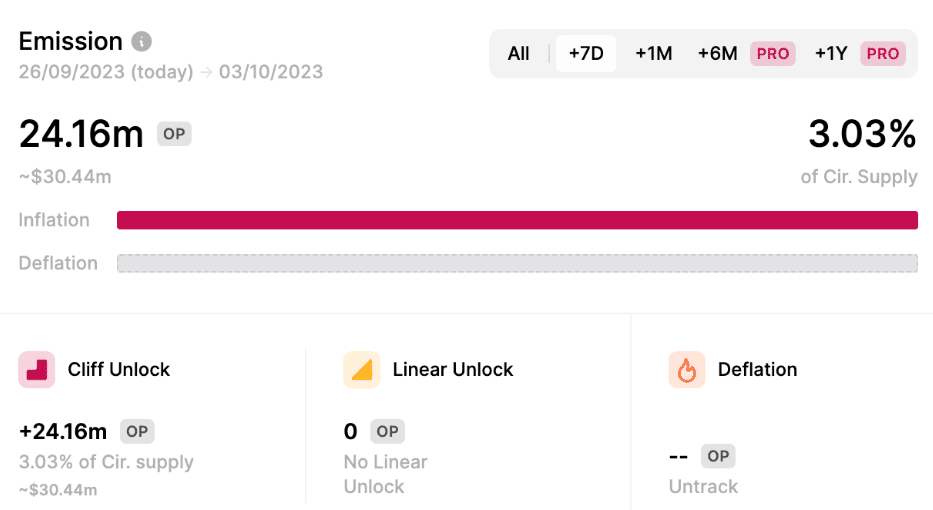Click the OP badge under Deflation
The image size is (933, 510).
tap(717, 456)
